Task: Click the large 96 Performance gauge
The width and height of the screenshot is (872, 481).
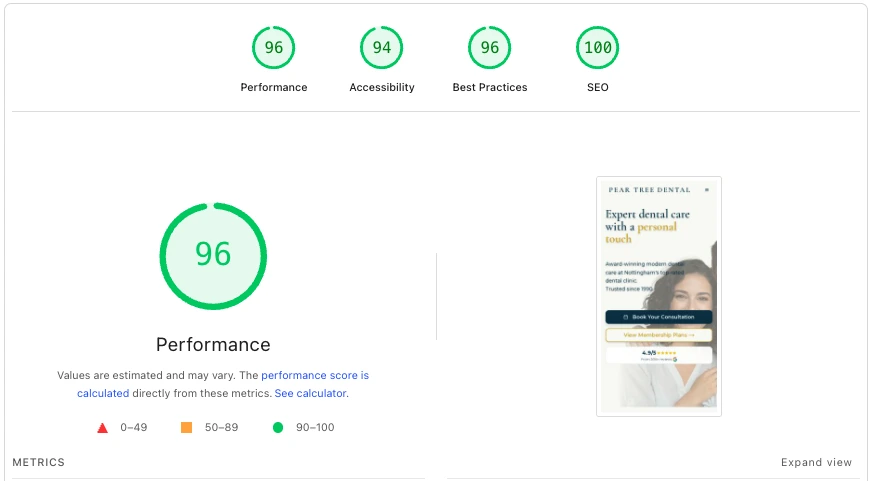Action: click(213, 256)
